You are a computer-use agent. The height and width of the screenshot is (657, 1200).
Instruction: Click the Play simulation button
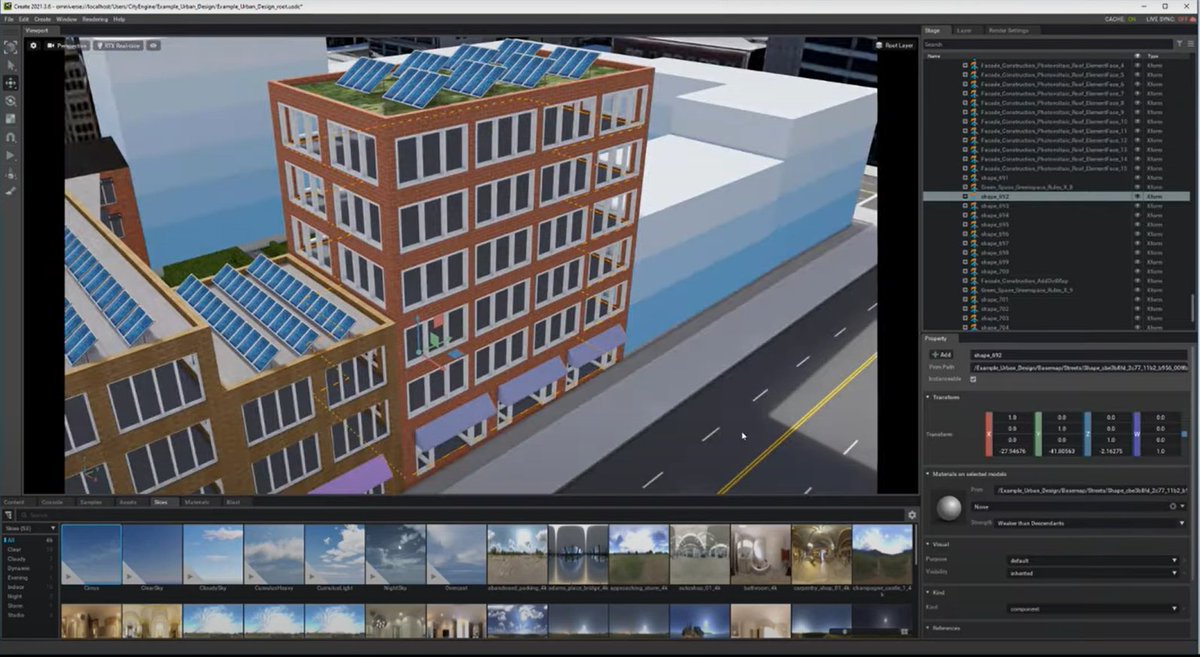(x=10, y=155)
